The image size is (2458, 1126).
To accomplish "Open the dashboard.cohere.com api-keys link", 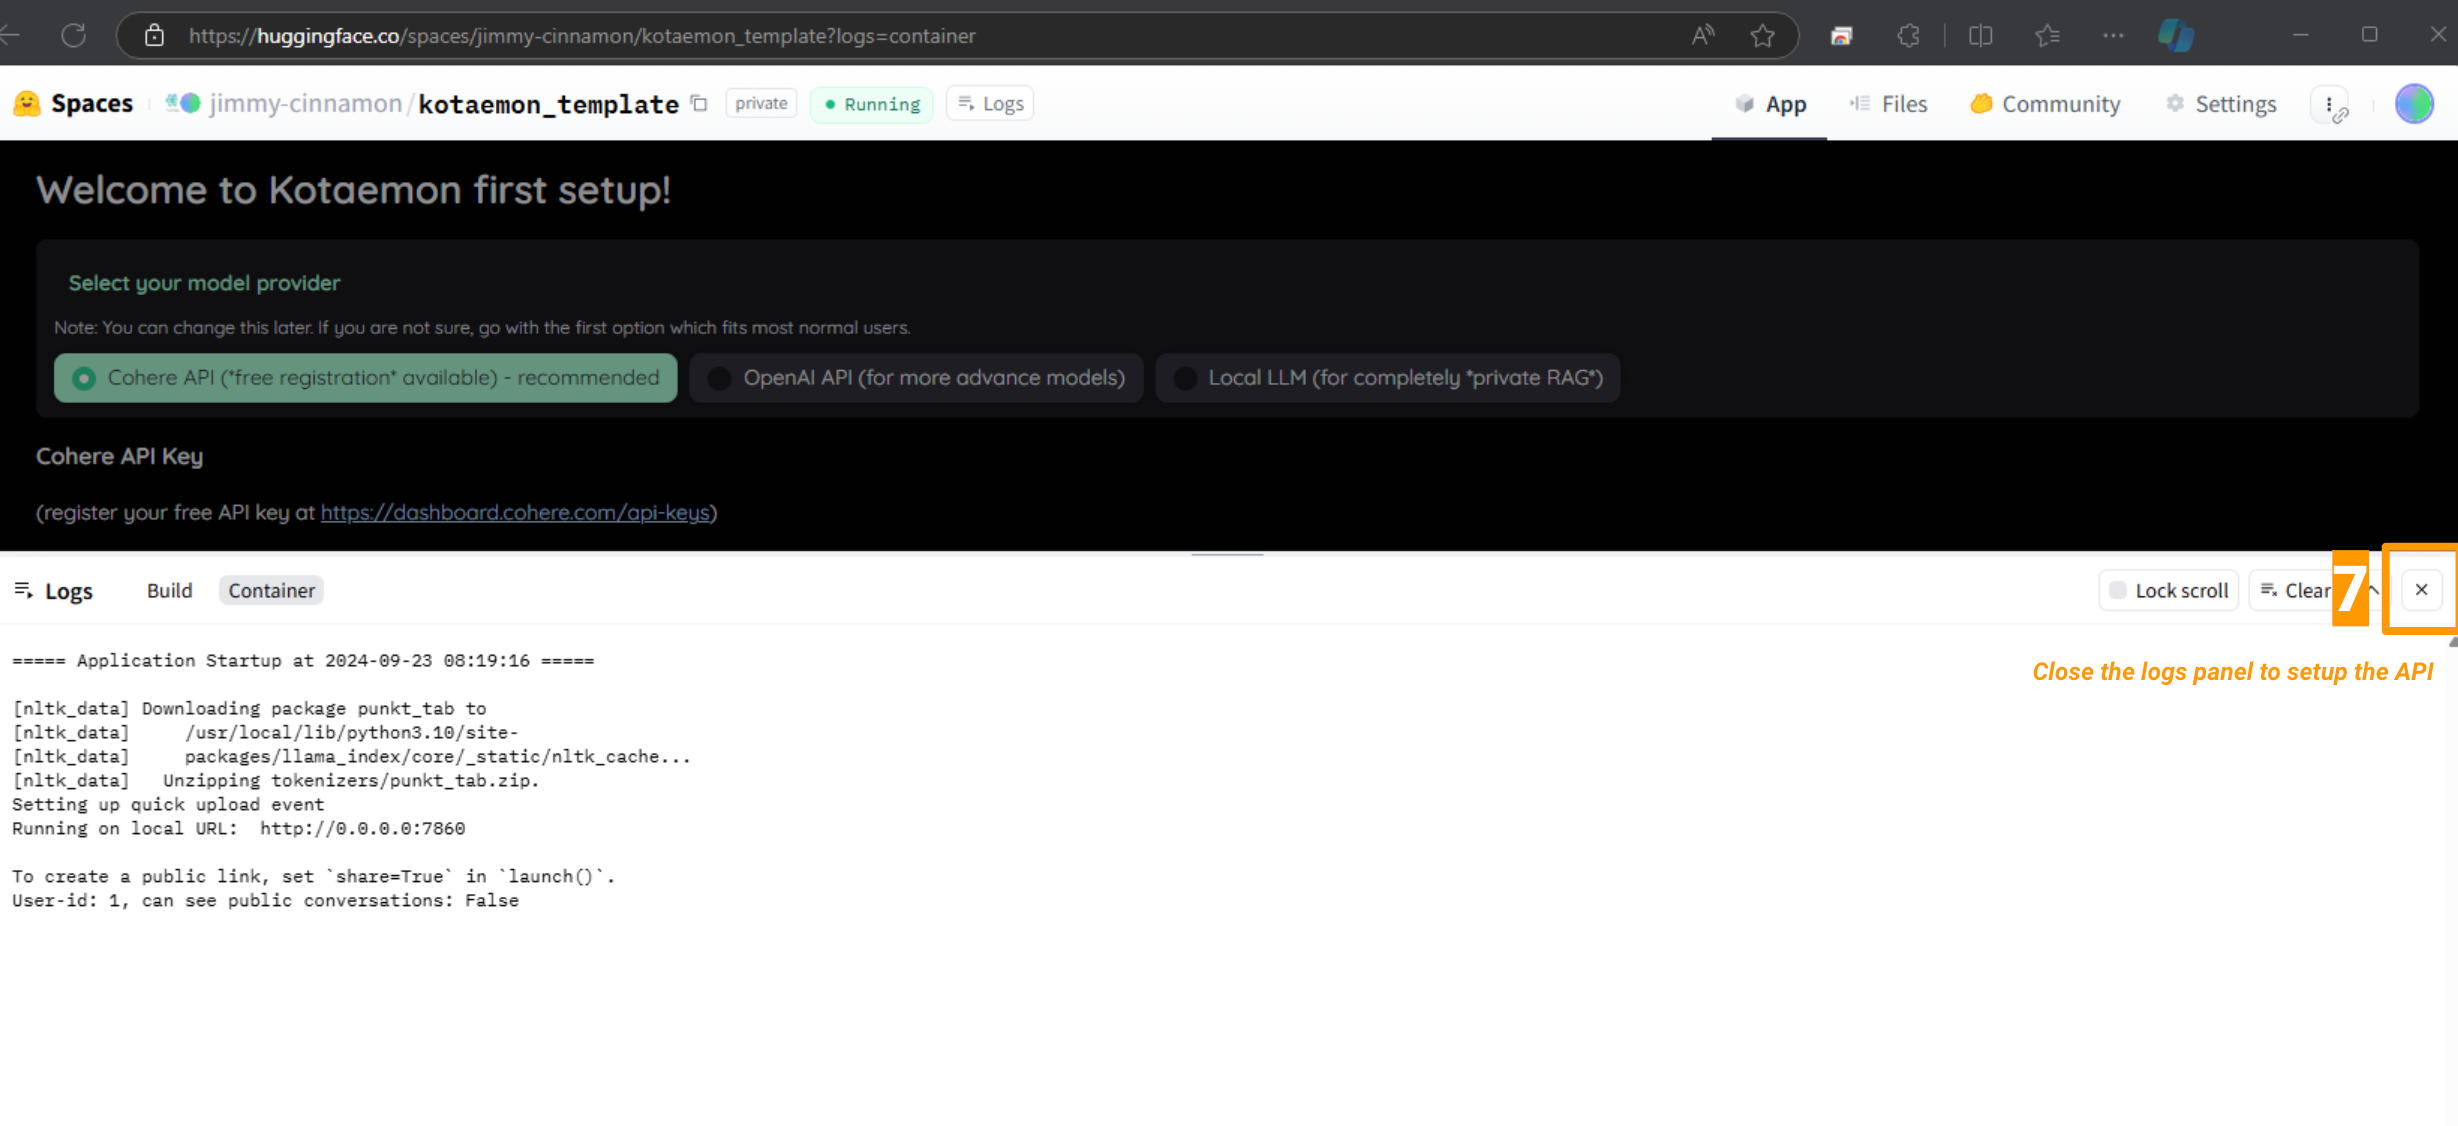I will (x=515, y=513).
